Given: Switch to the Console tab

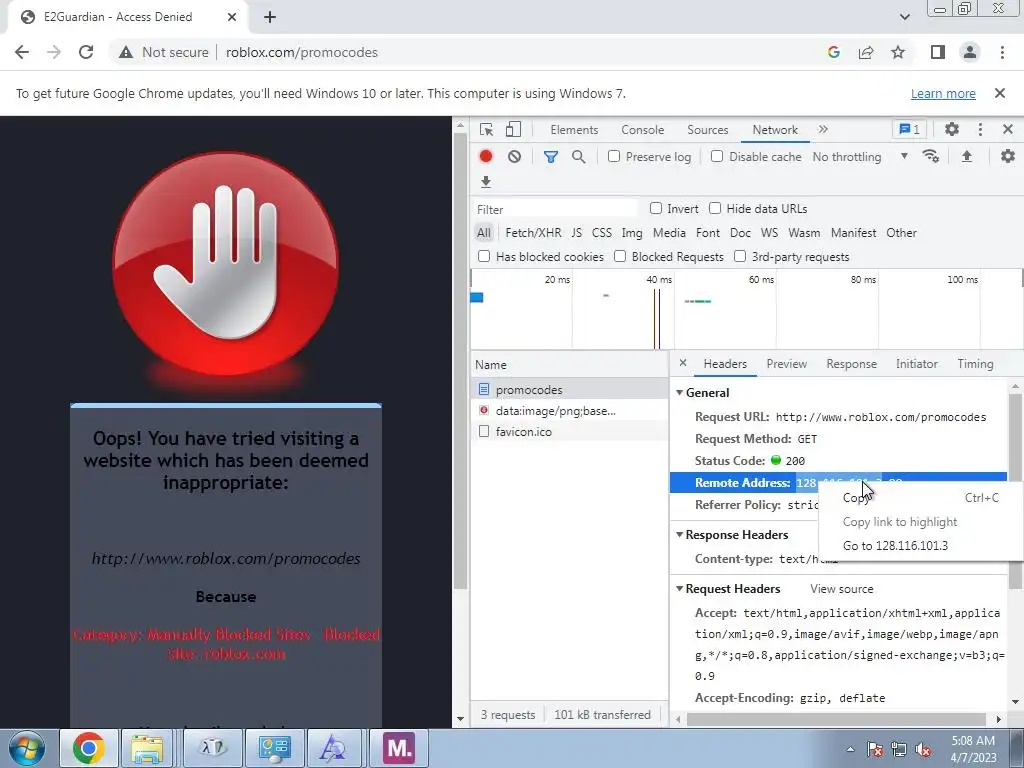Looking at the screenshot, I should coord(643,129).
